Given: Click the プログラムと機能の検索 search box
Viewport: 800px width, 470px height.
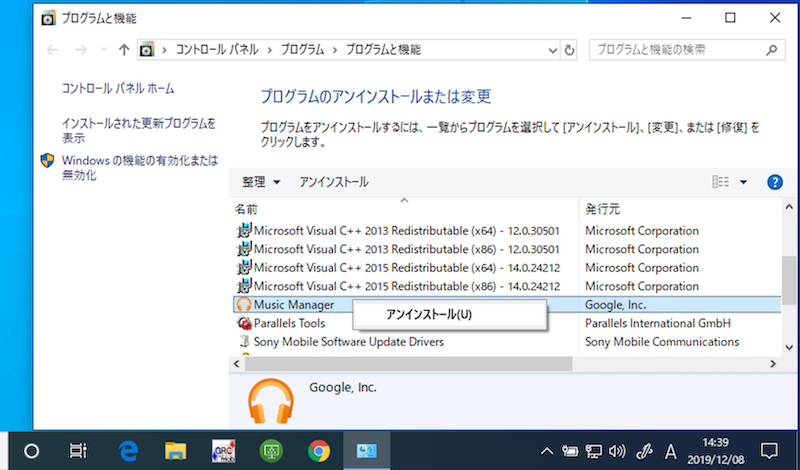Looking at the screenshot, I should 678,49.
